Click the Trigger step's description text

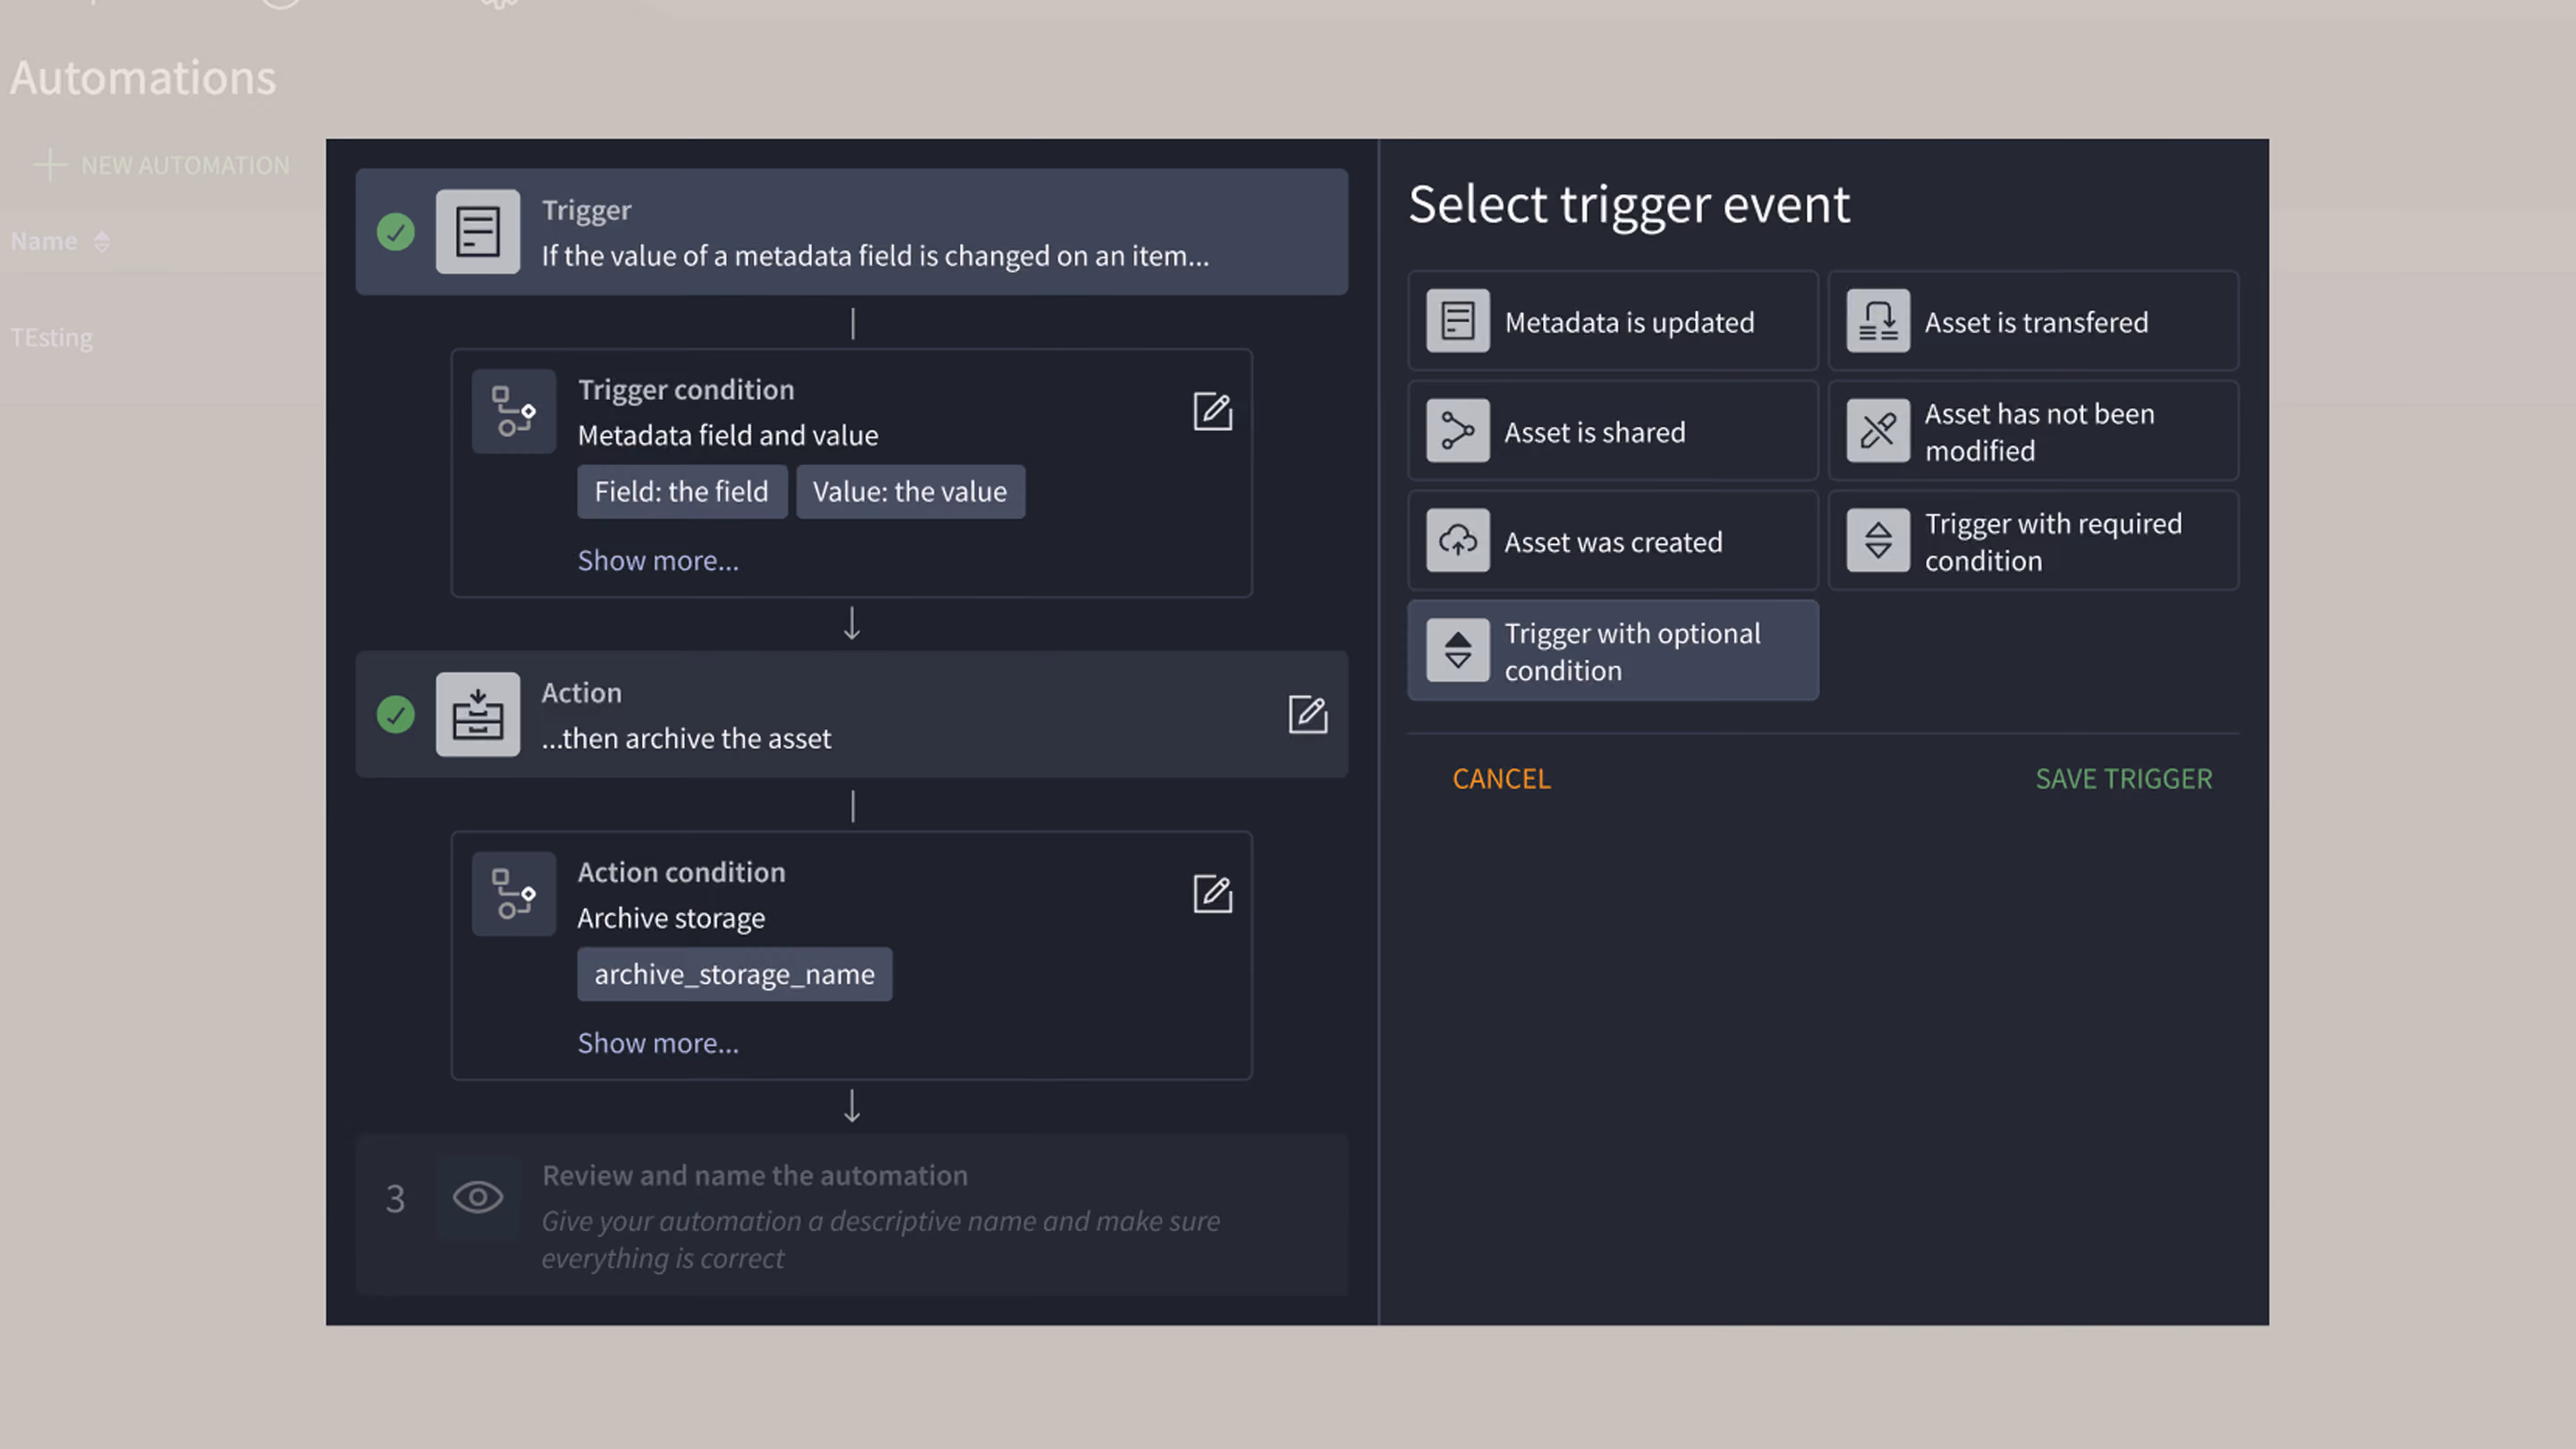[875, 255]
